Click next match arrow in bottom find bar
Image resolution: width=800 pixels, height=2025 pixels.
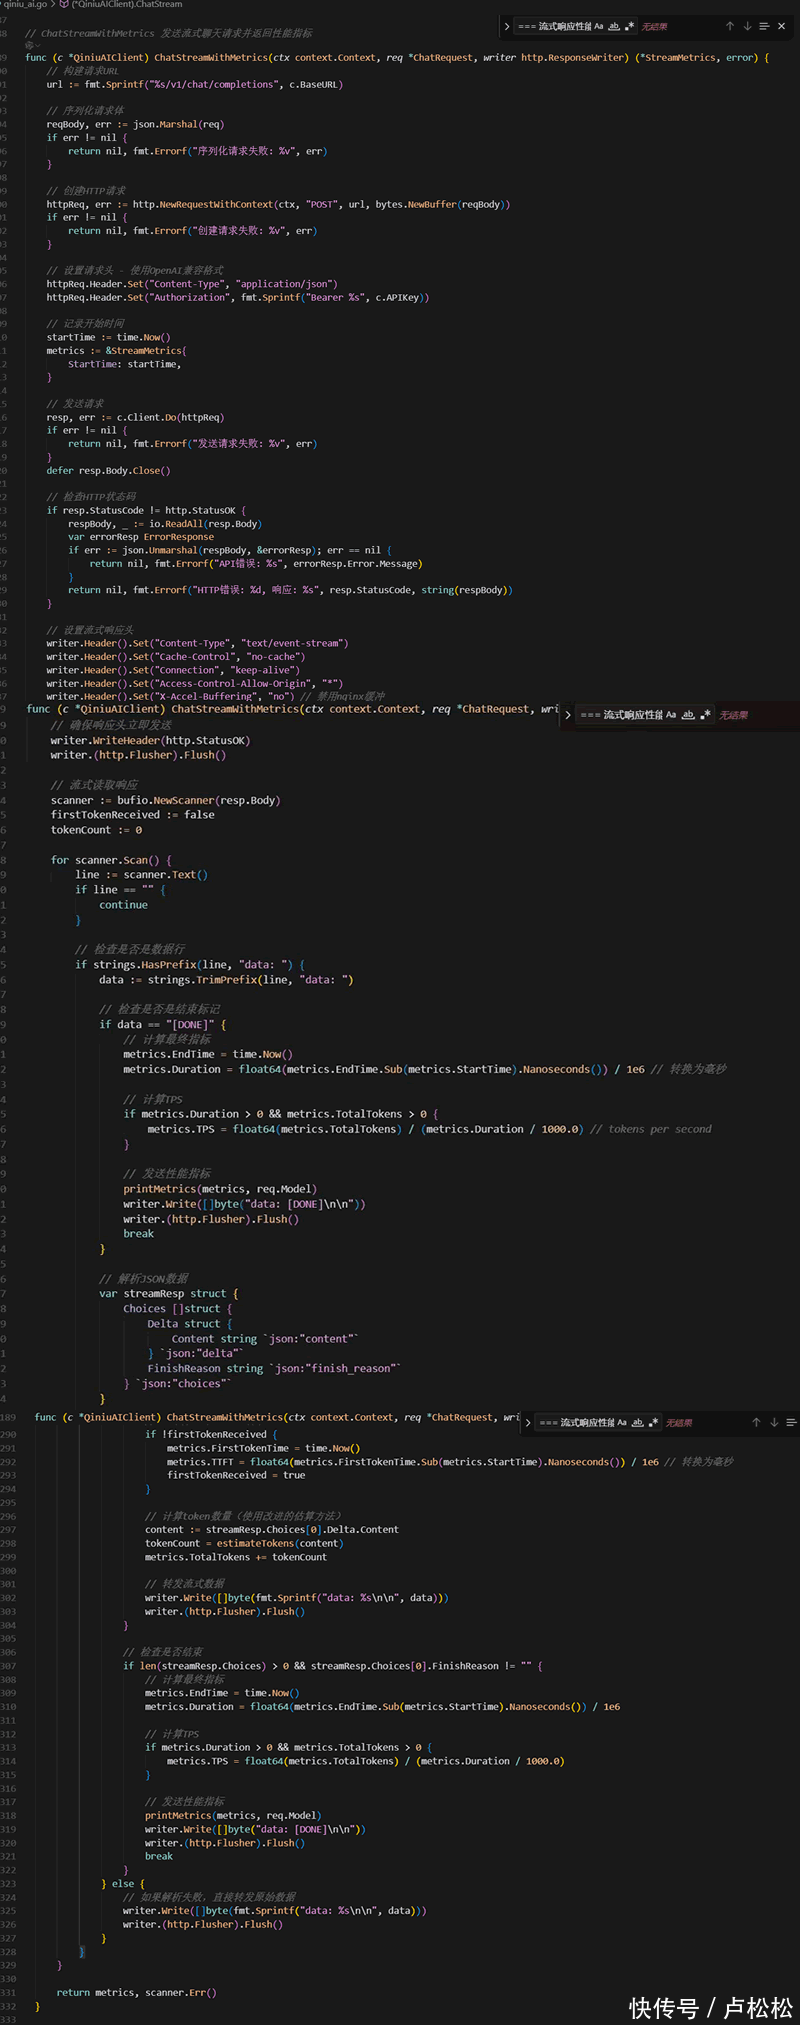pyautogui.click(x=774, y=1422)
